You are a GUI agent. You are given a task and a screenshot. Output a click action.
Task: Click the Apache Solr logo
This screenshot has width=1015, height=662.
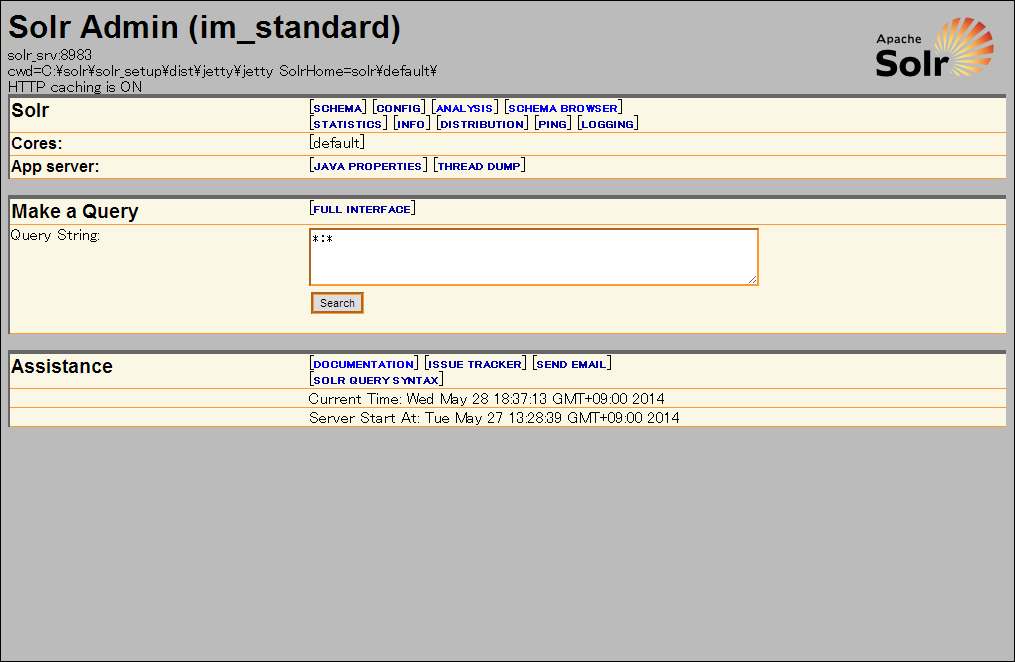[934, 48]
